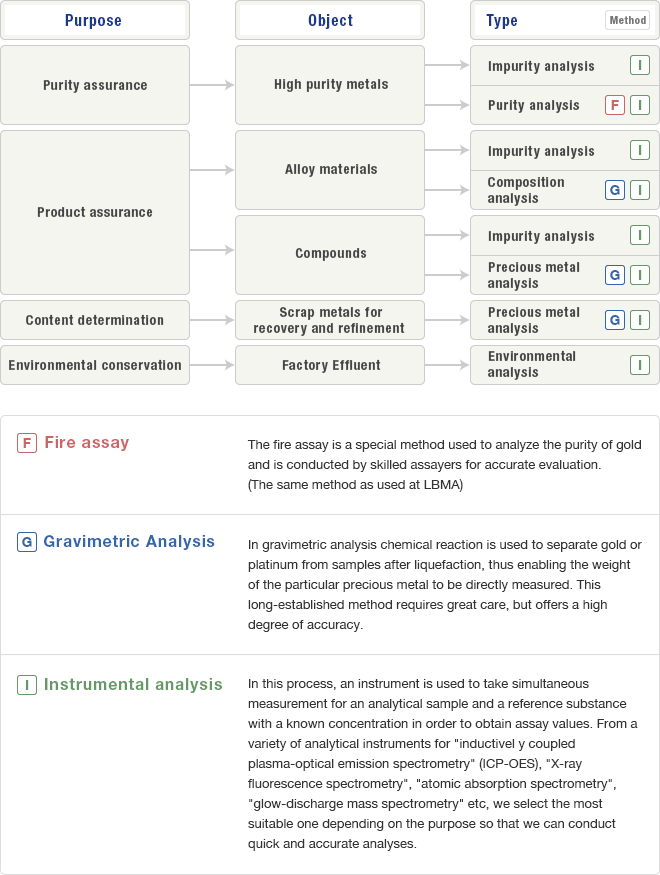Click the Method badge in the Type header
The image size is (660, 875).
(627, 20)
